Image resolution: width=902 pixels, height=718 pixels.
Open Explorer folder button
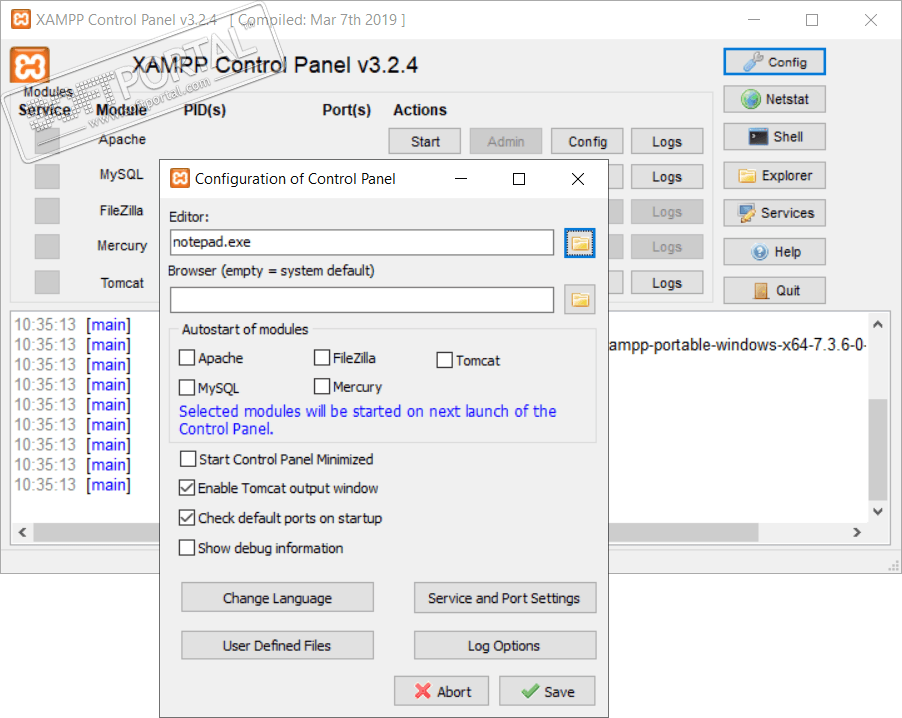(x=774, y=175)
